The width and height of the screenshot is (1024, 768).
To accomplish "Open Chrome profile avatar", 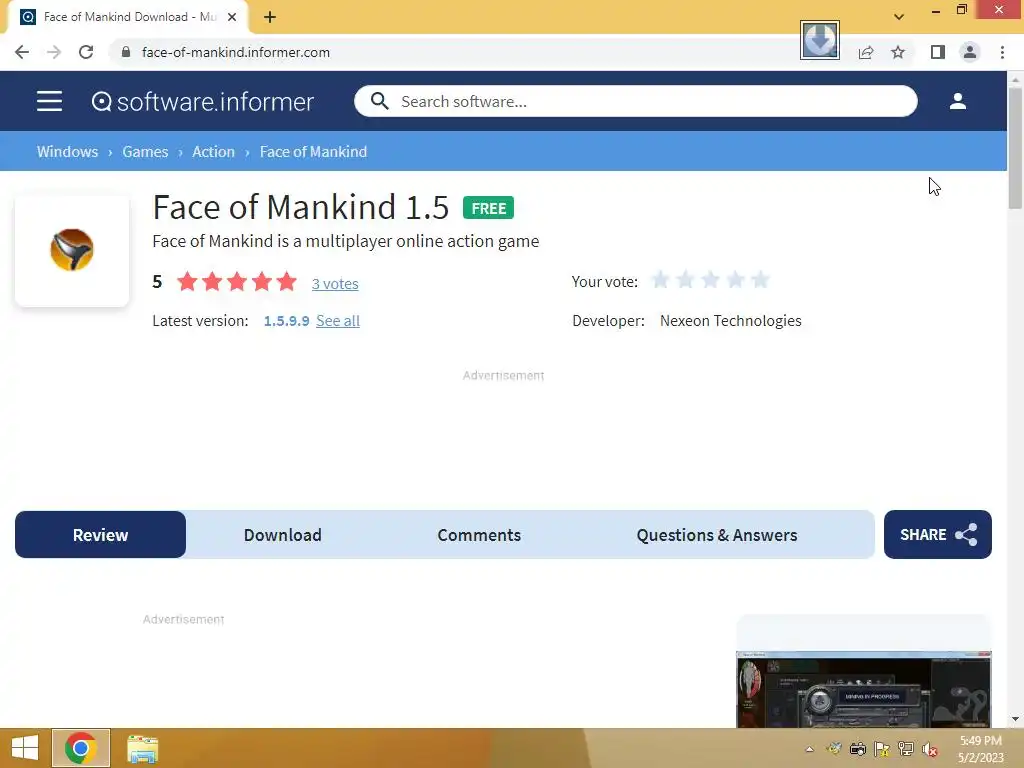I will [x=970, y=52].
